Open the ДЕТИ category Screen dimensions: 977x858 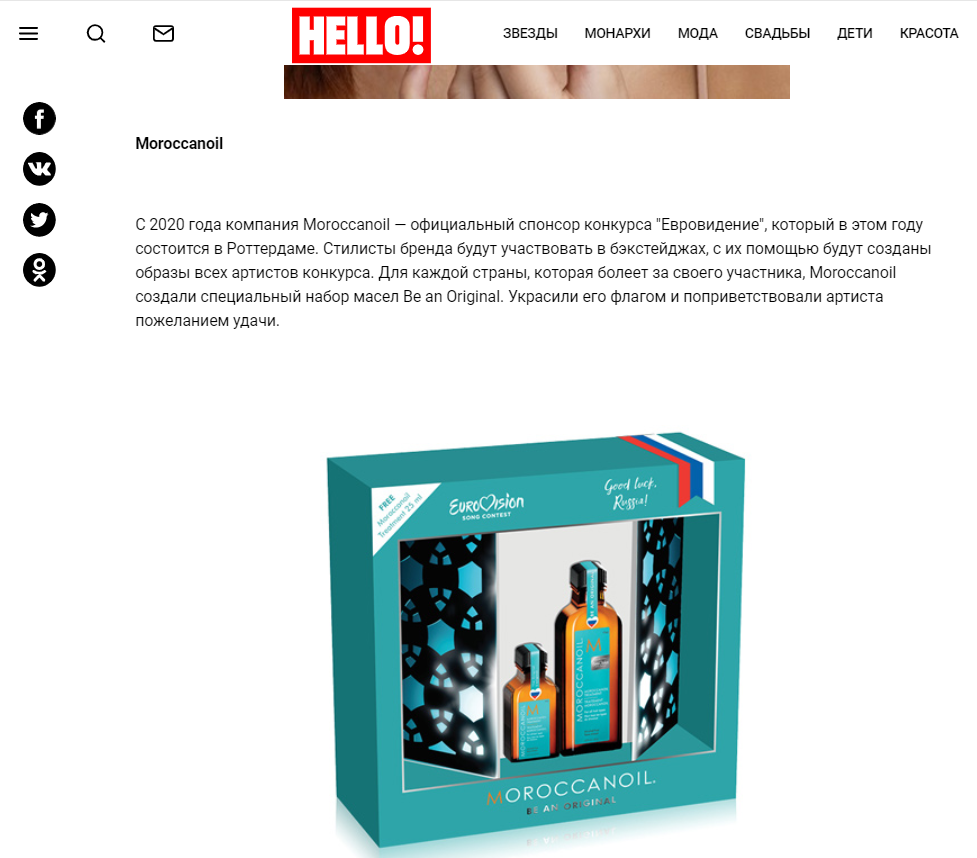[x=855, y=34]
